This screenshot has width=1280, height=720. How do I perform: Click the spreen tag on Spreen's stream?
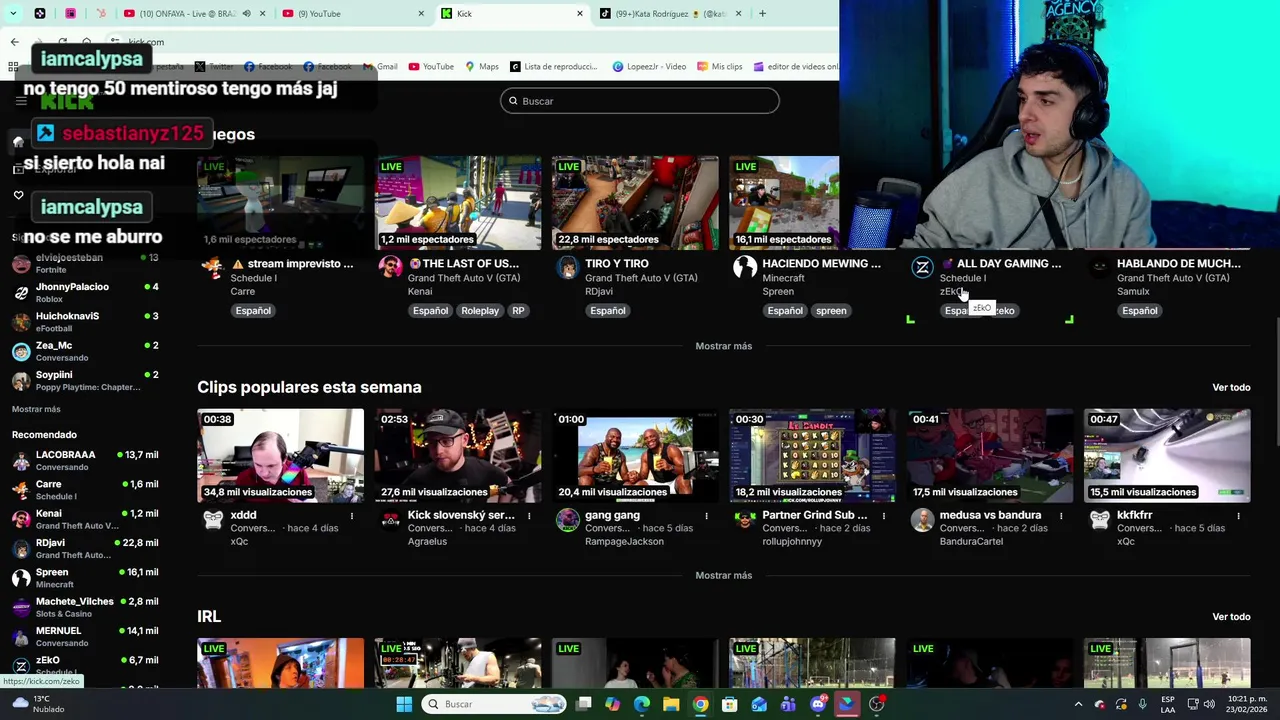tap(831, 311)
